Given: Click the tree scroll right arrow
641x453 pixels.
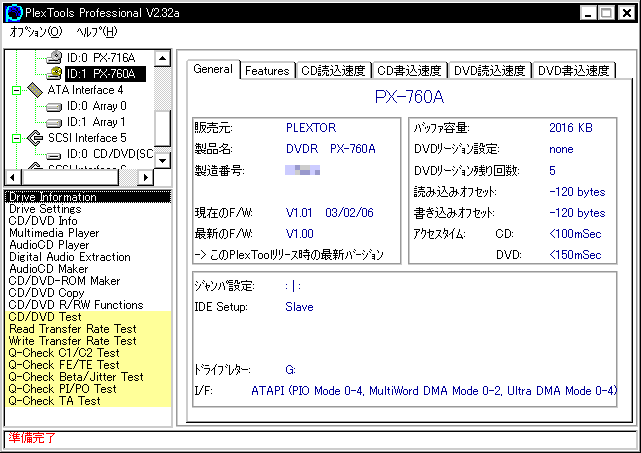Looking at the screenshot, I should coord(146,177).
